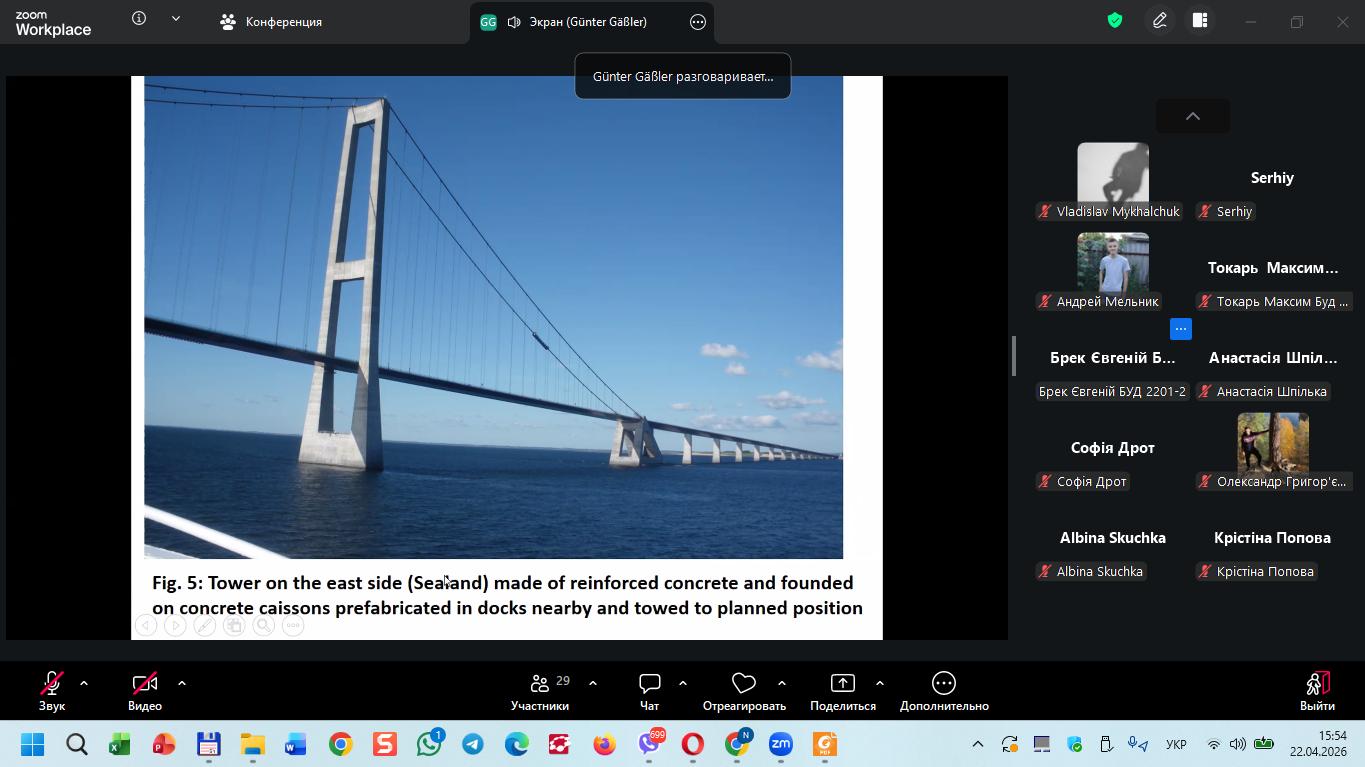
Task: Turn on camera with Видео button
Action: click(145, 684)
